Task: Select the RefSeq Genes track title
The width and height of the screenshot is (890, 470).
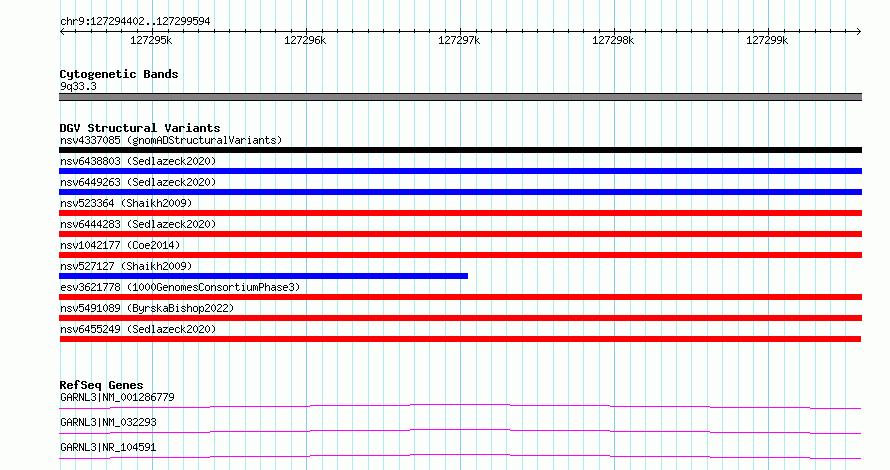Action: point(101,385)
